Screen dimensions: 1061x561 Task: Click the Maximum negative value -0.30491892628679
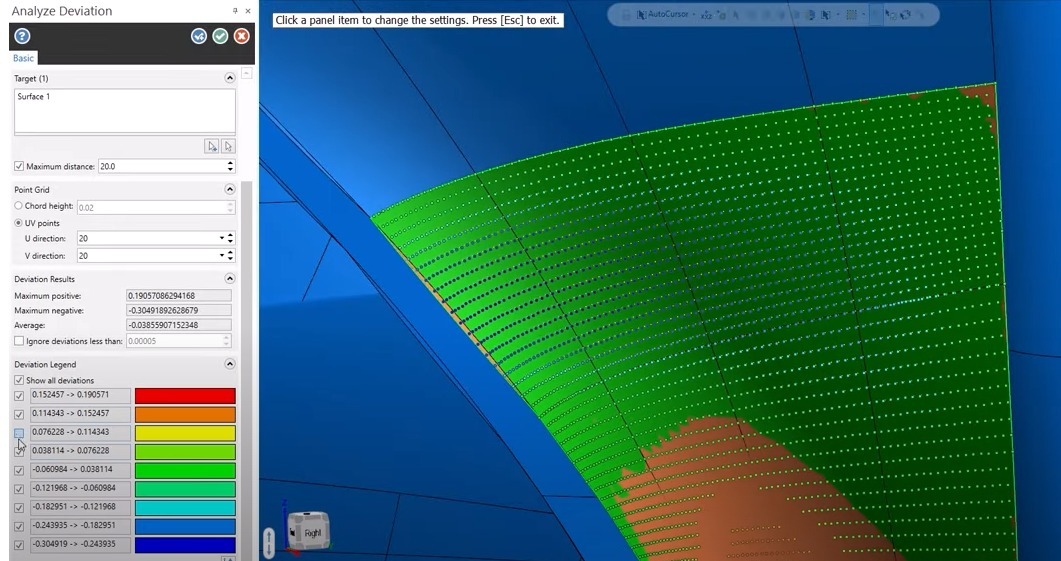(179, 311)
